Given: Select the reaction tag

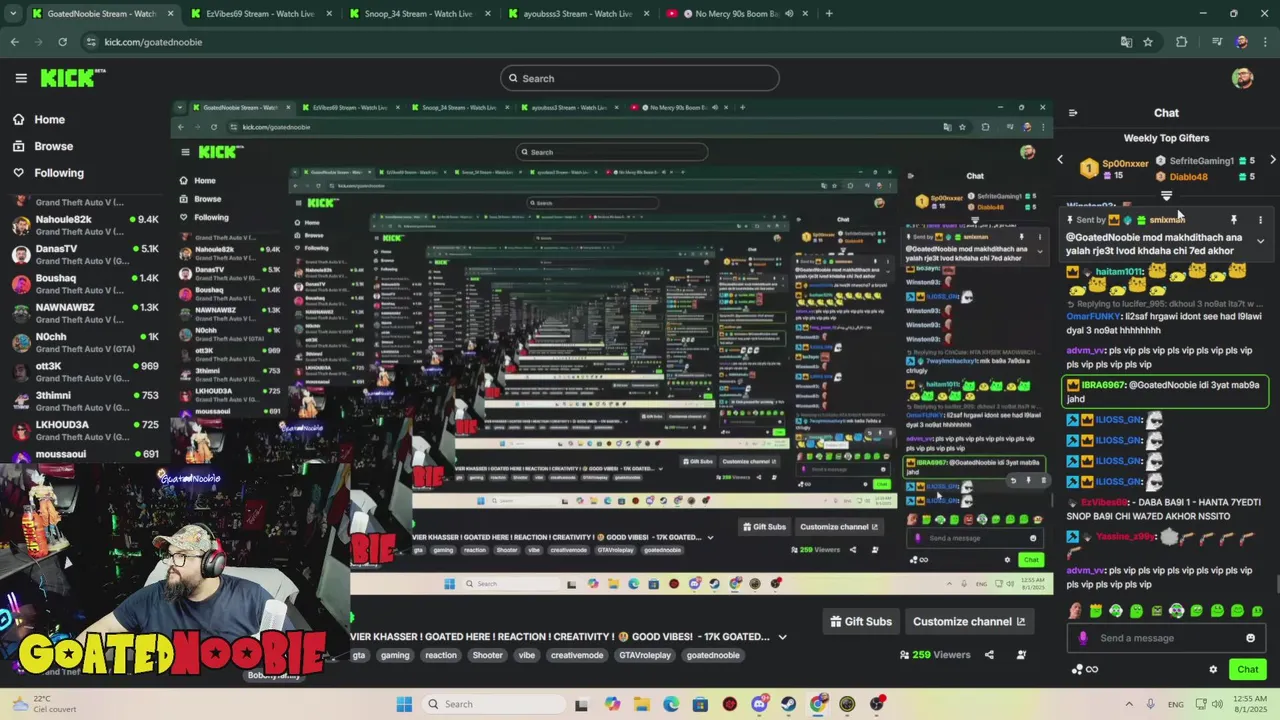Looking at the screenshot, I should (441, 656).
